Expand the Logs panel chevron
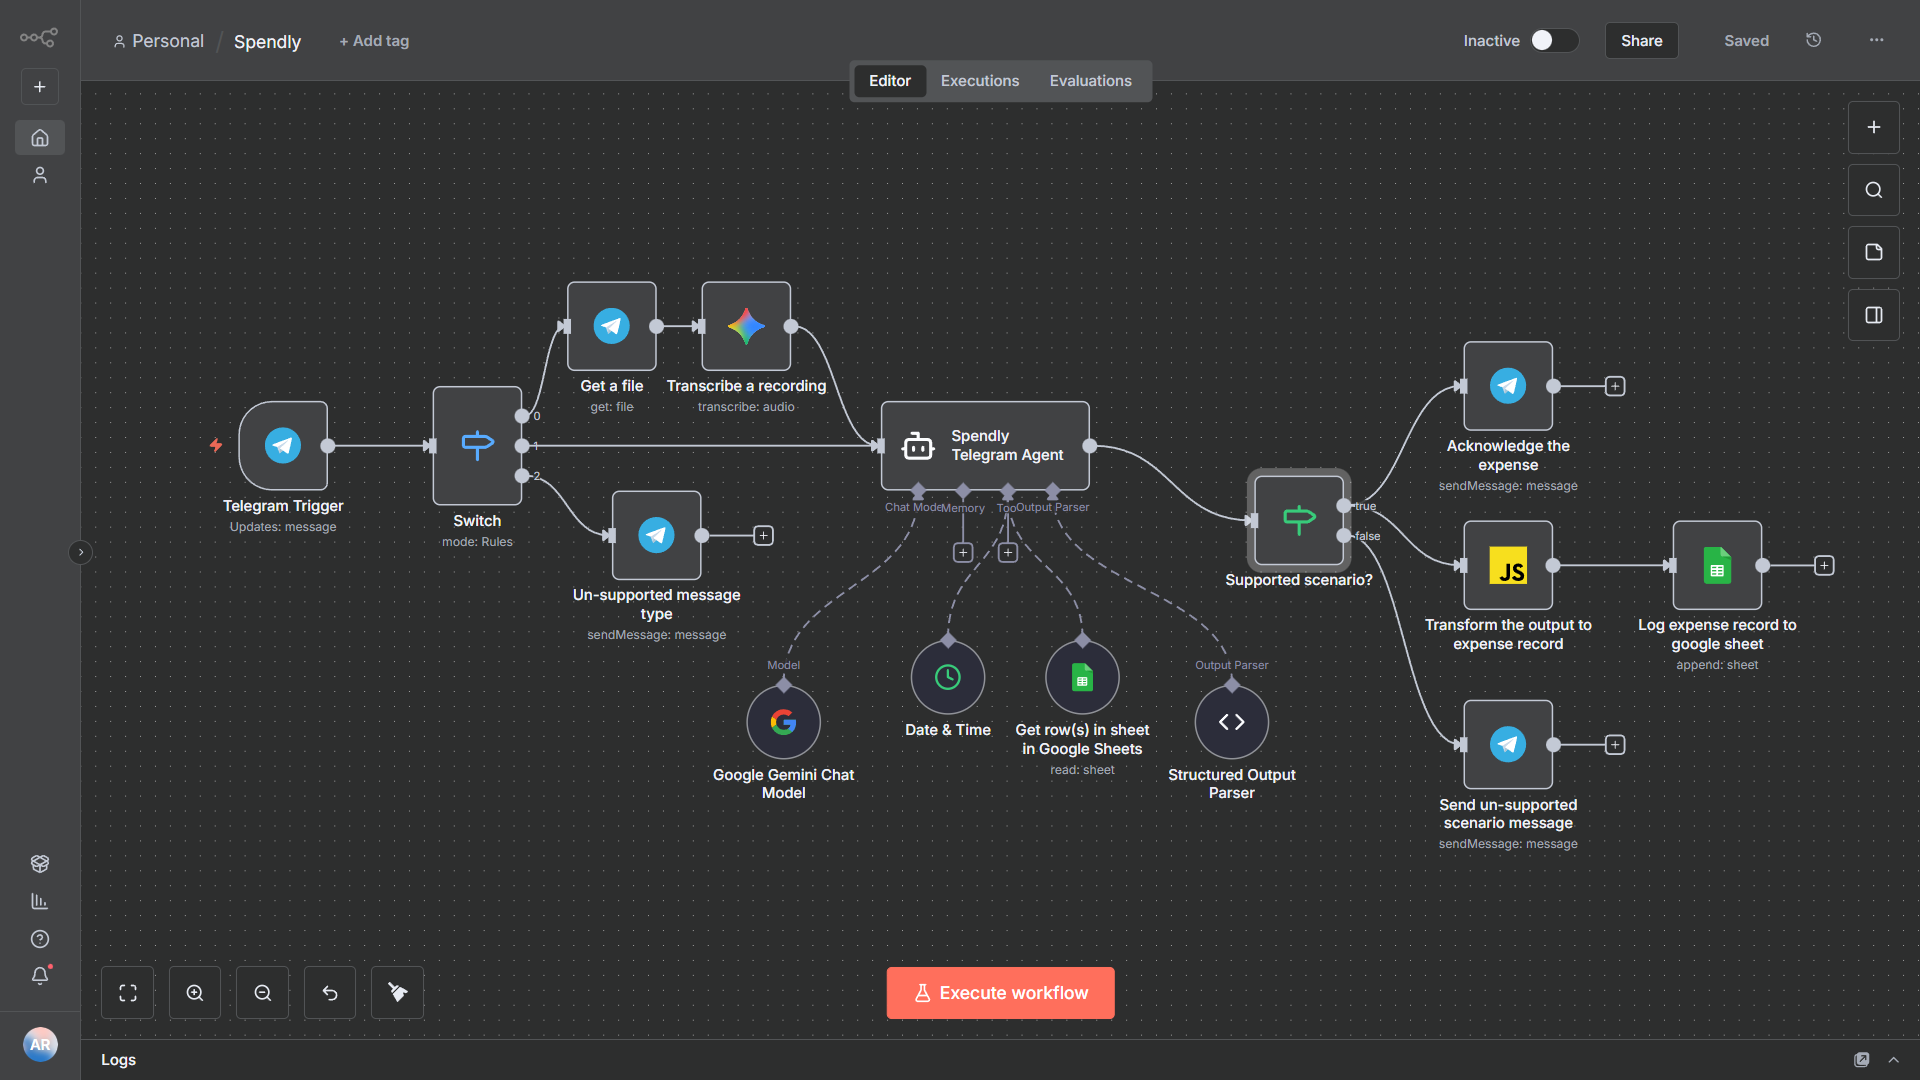The image size is (1920, 1080). (1893, 1060)
